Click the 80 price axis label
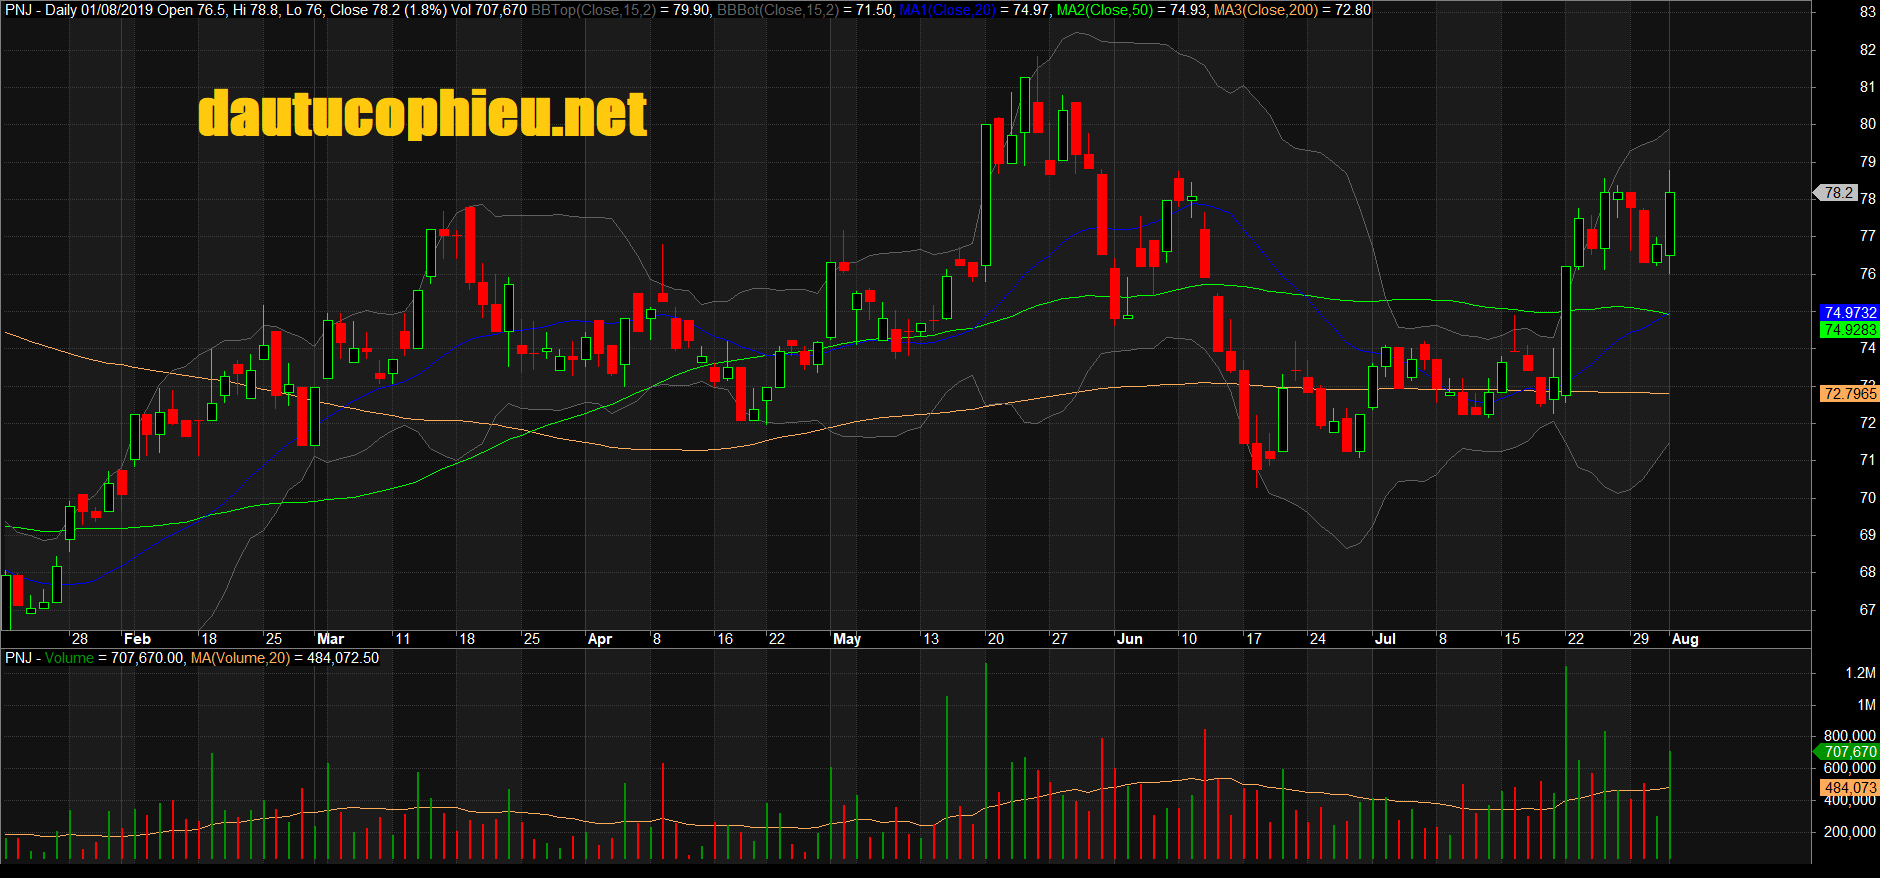This screenshot has height=878, width=1880. pos(1867,124)
